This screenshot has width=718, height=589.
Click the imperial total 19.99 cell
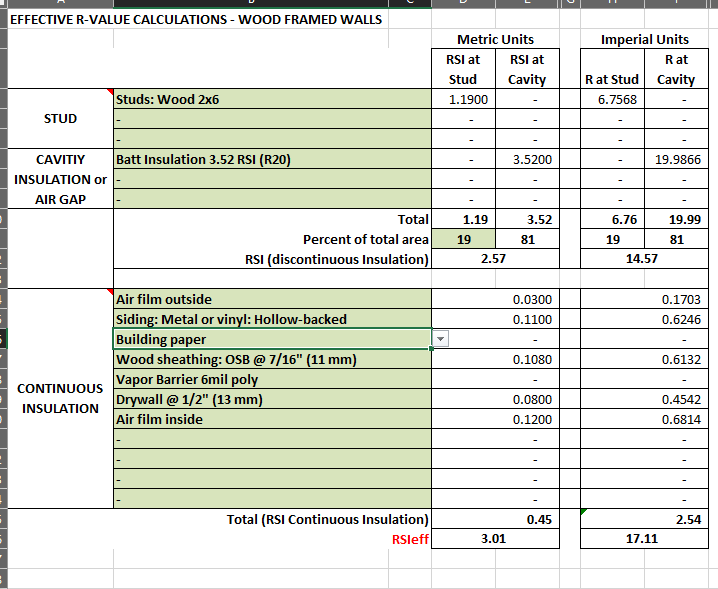click(676, 219)
